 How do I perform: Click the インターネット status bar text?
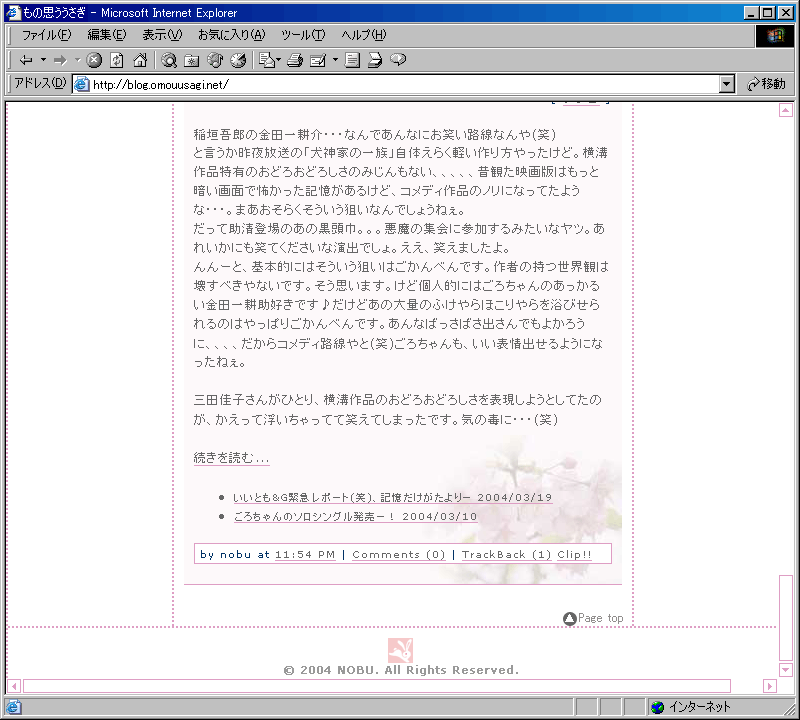[x=700, y=707]
